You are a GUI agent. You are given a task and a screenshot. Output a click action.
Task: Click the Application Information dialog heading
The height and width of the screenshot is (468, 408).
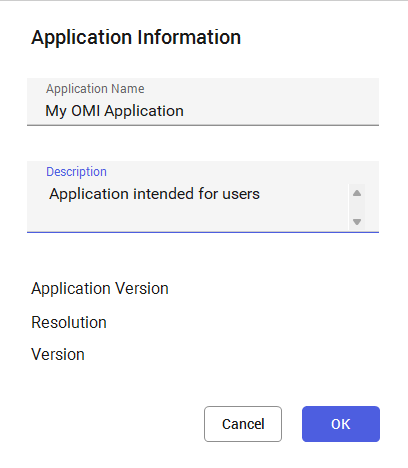pos(136,37)
